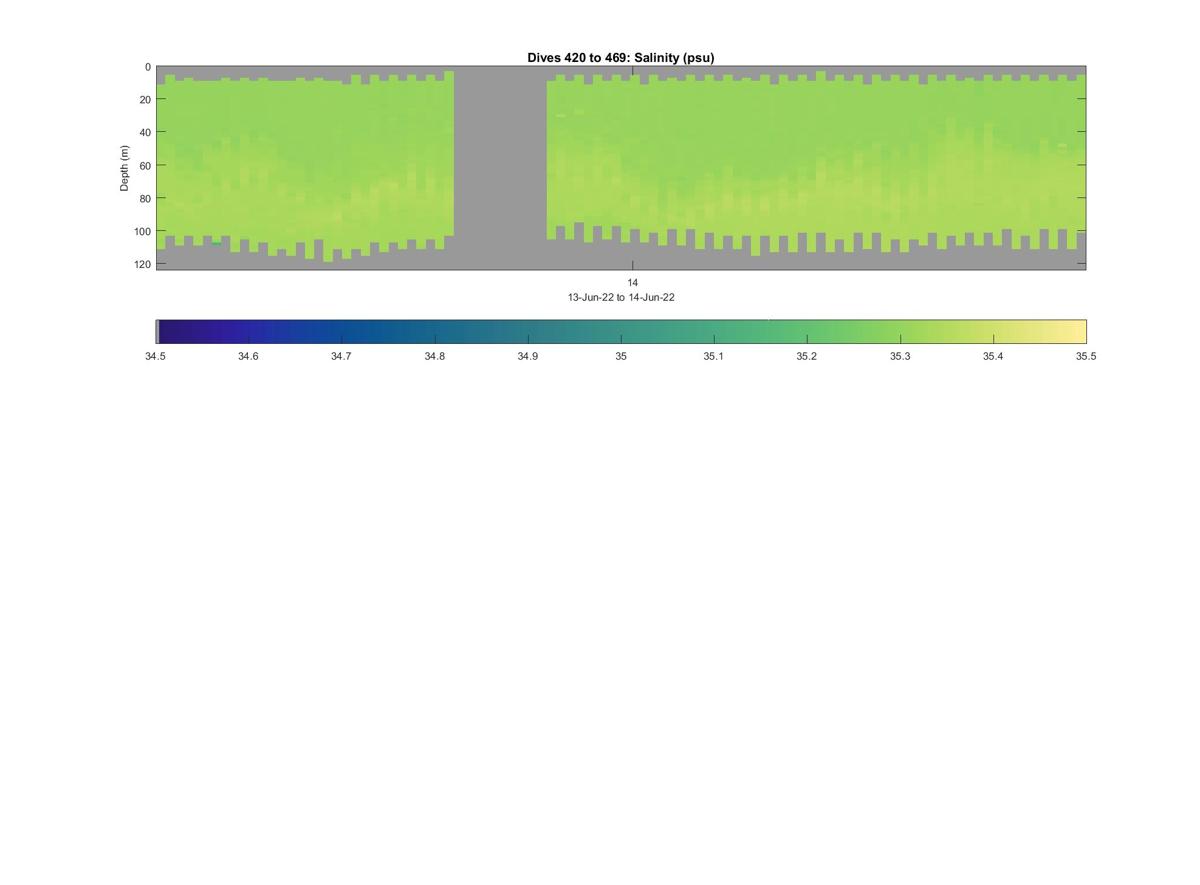Click the colorbar label '34.9'

pos(527,356)
